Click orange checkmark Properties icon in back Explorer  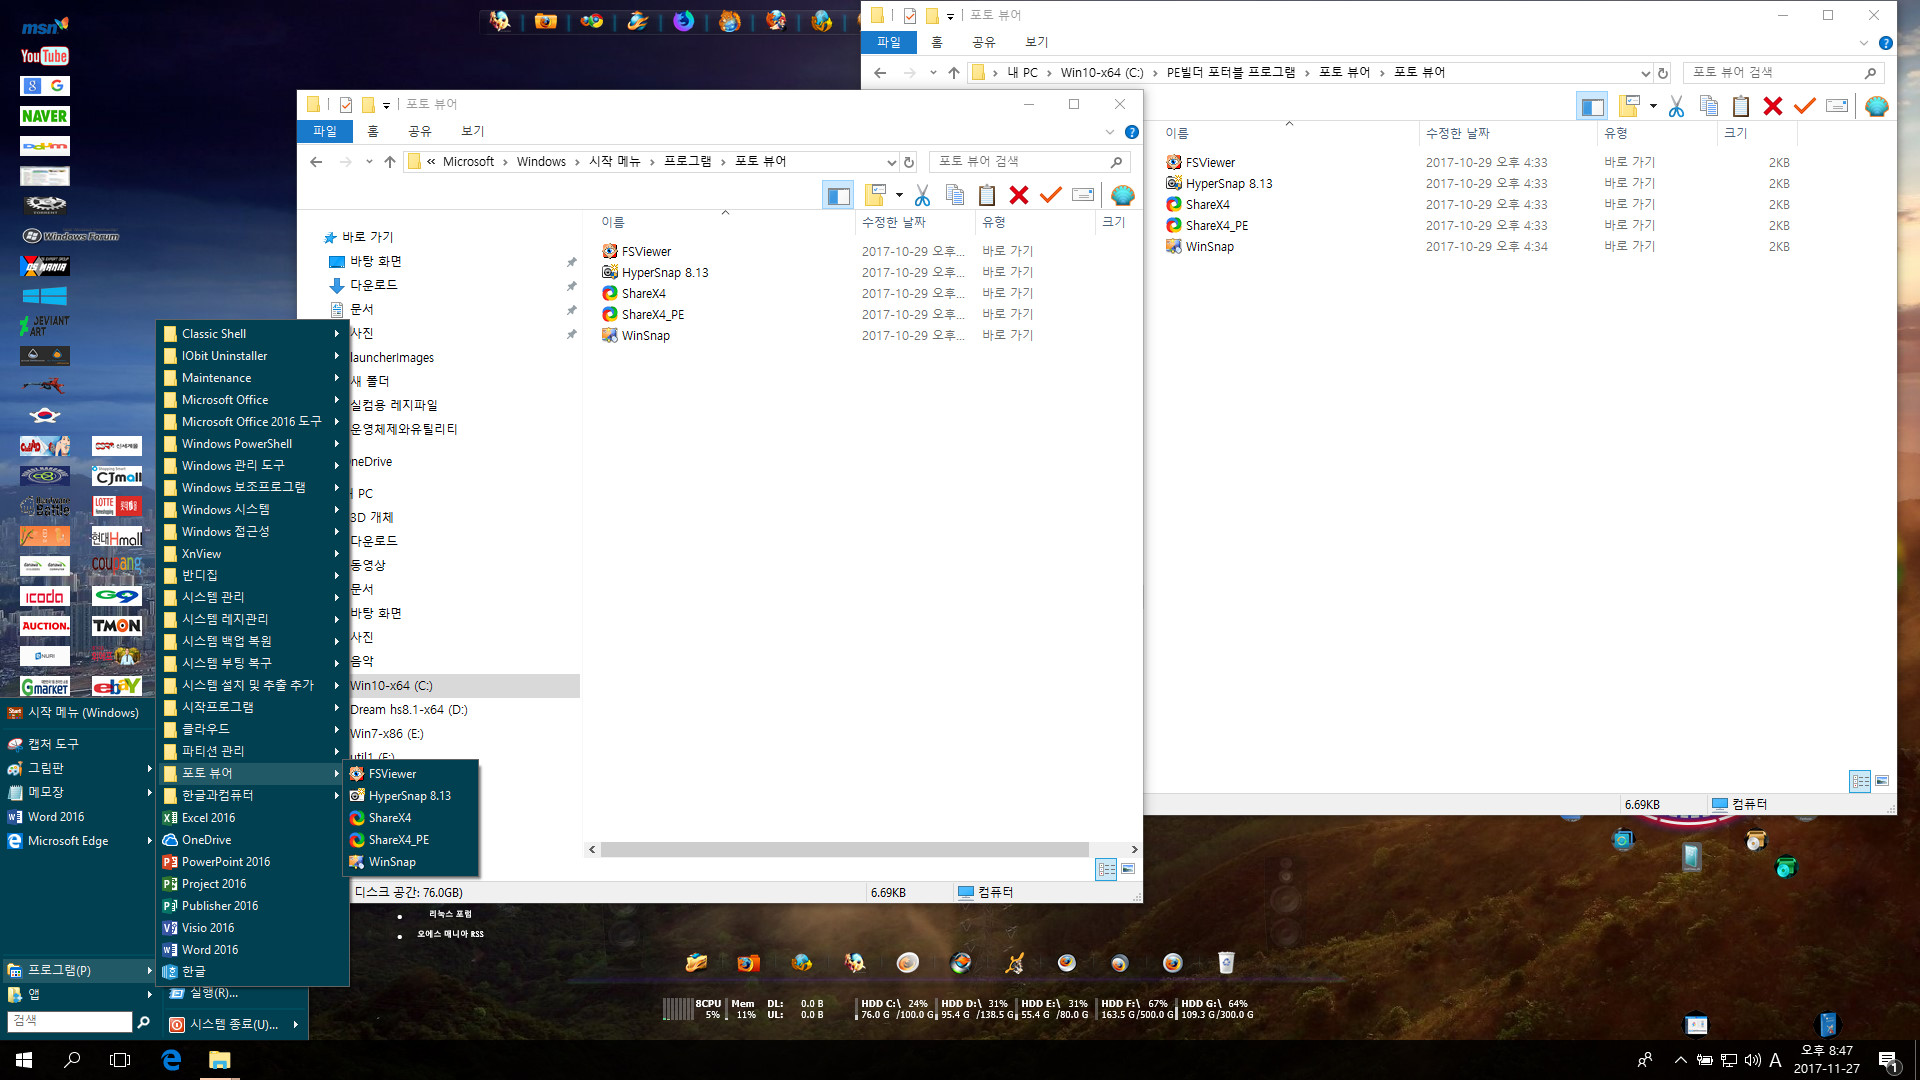point(1805,106)
